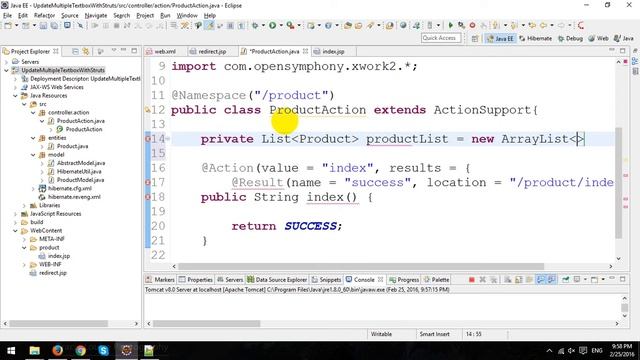Click the error marker on line 17

pos(148,182)
